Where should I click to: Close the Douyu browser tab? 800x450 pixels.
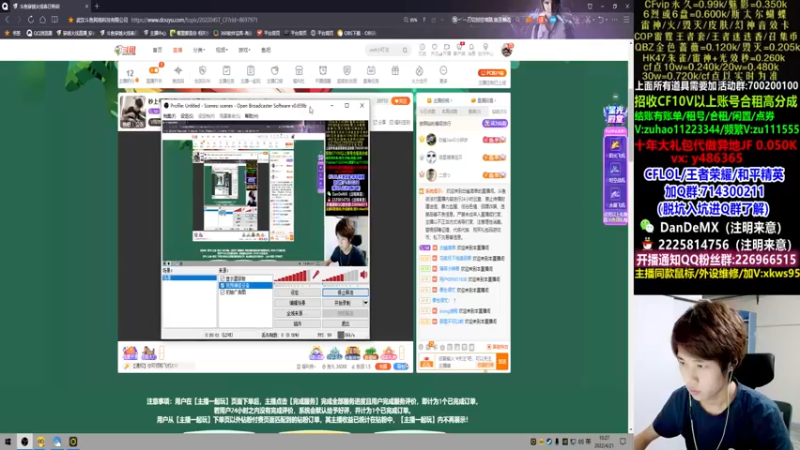coord(87,6)
